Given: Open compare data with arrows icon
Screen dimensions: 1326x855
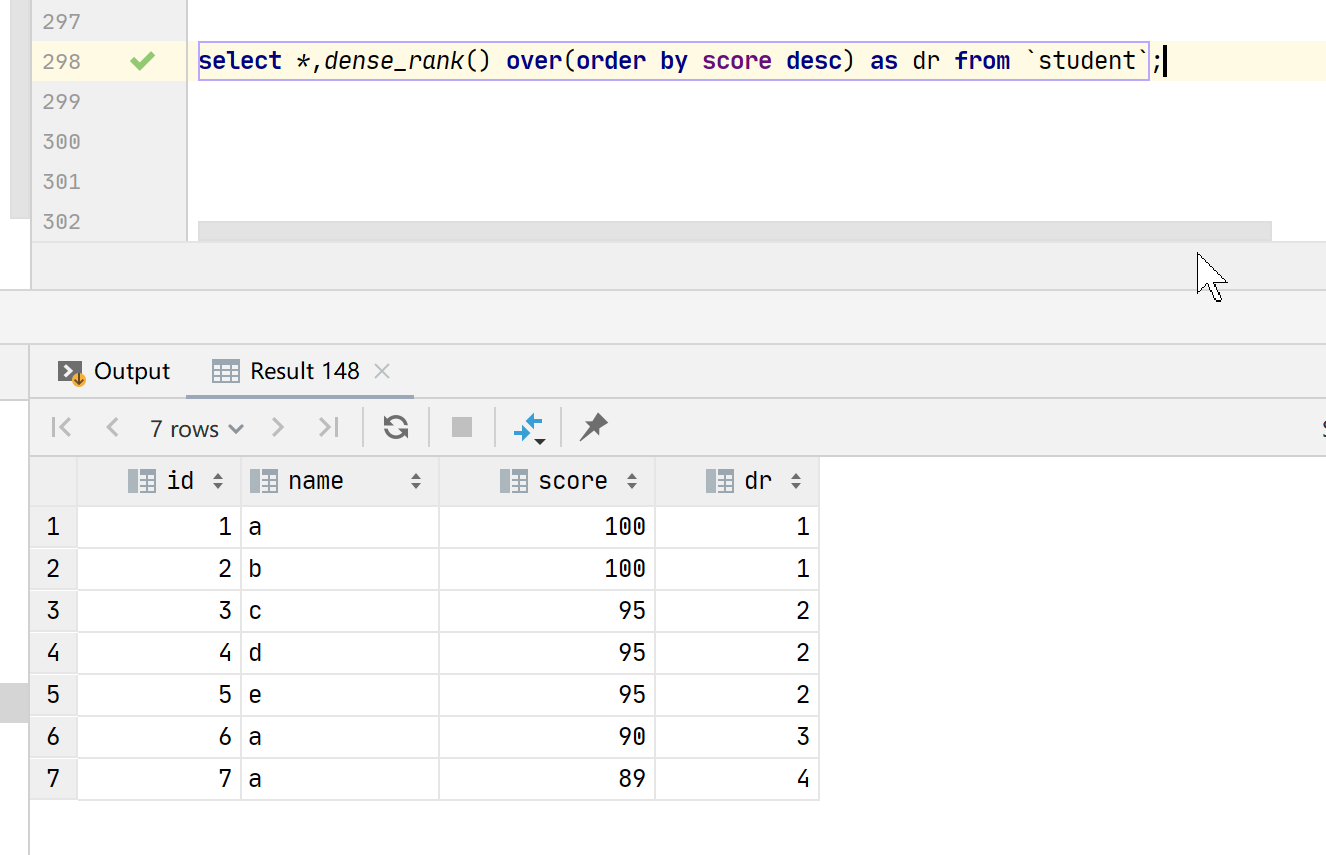Looking at the screenshot, I should [x=528, y=428].
